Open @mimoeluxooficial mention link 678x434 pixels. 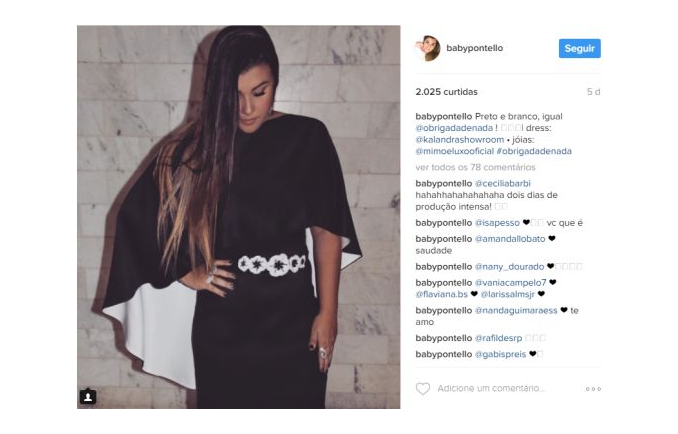(x=454, y=151)
